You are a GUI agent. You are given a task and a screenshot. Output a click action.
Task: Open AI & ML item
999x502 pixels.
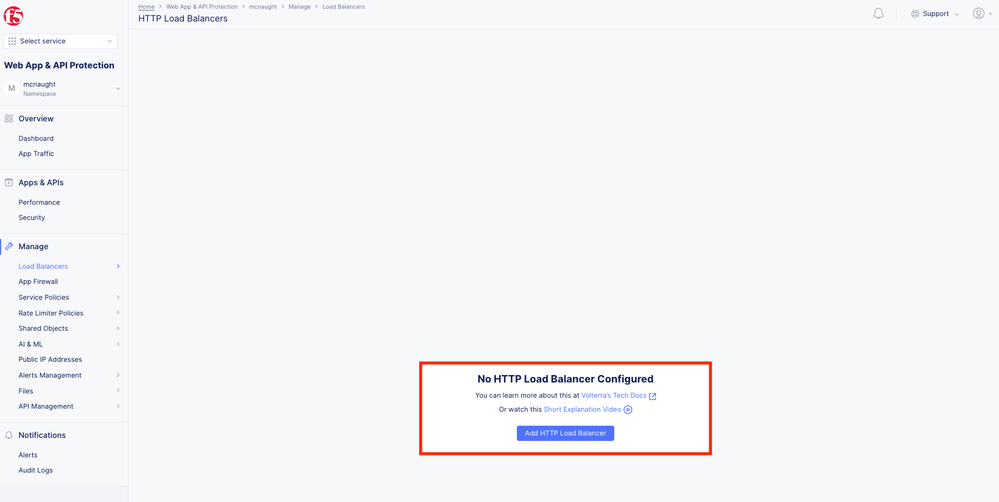tap(31, 344)
